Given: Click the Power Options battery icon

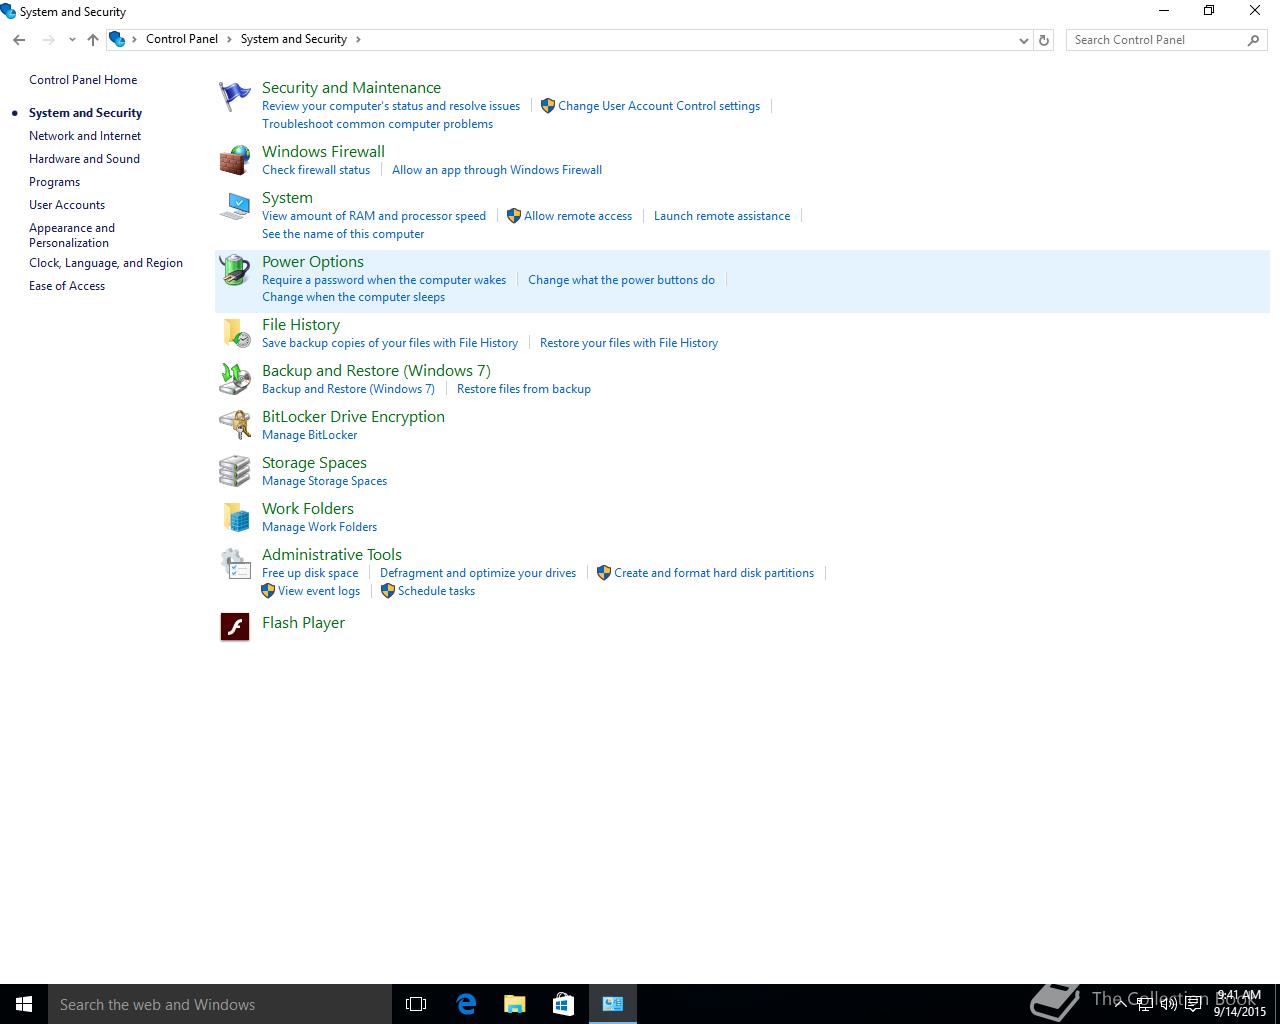Looking at the screenshot, I should coord(235,270).
